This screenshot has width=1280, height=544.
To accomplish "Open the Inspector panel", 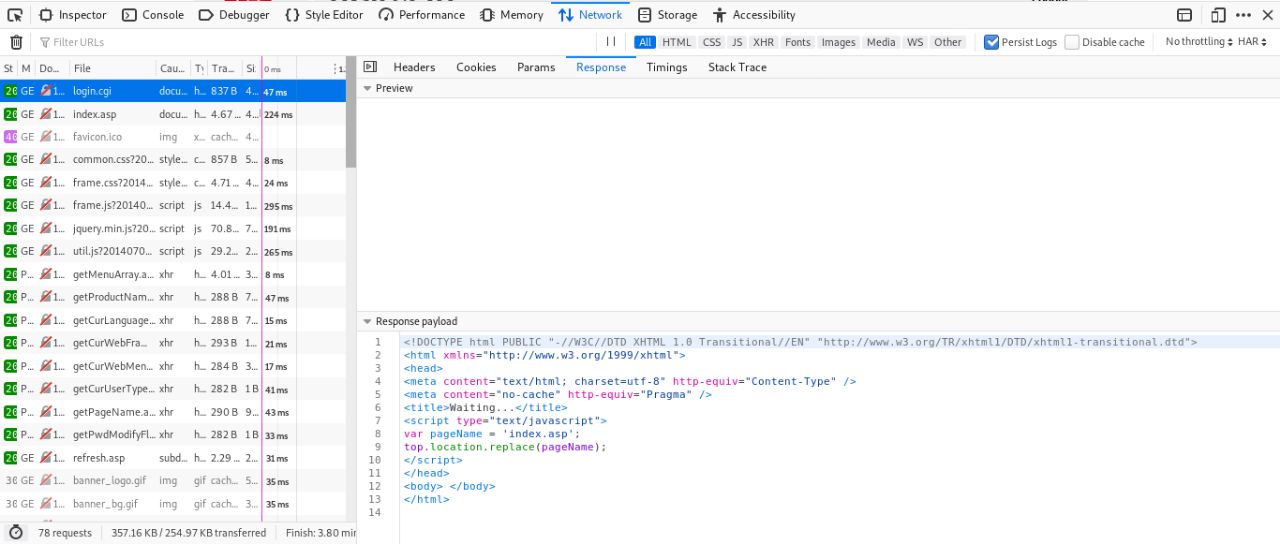I will pyautogui.click(x=73, y=15).
